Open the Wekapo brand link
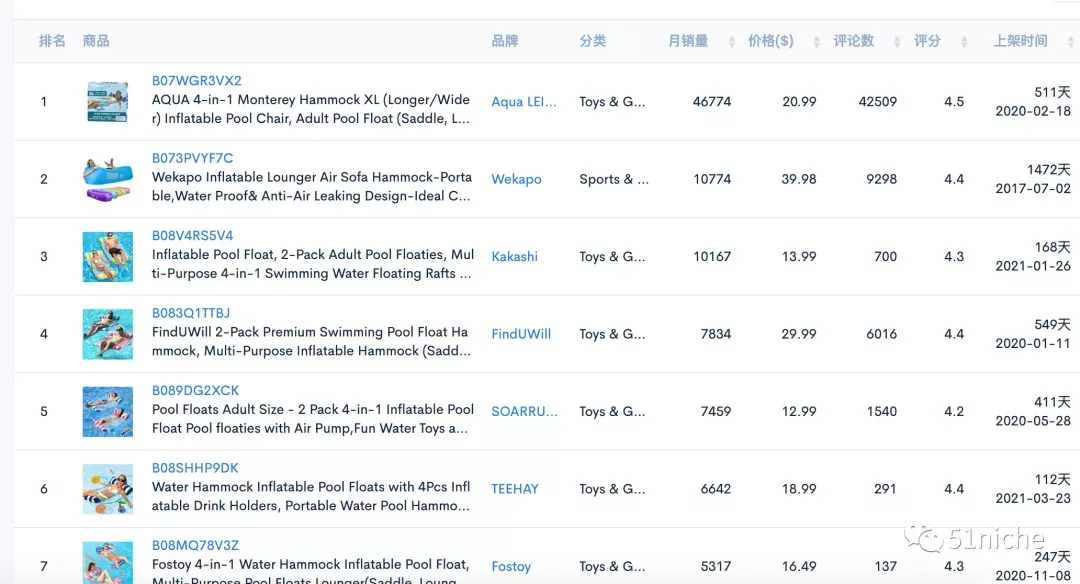The width and height of the screenshot is (1080, 584). [x=516, y=179]
